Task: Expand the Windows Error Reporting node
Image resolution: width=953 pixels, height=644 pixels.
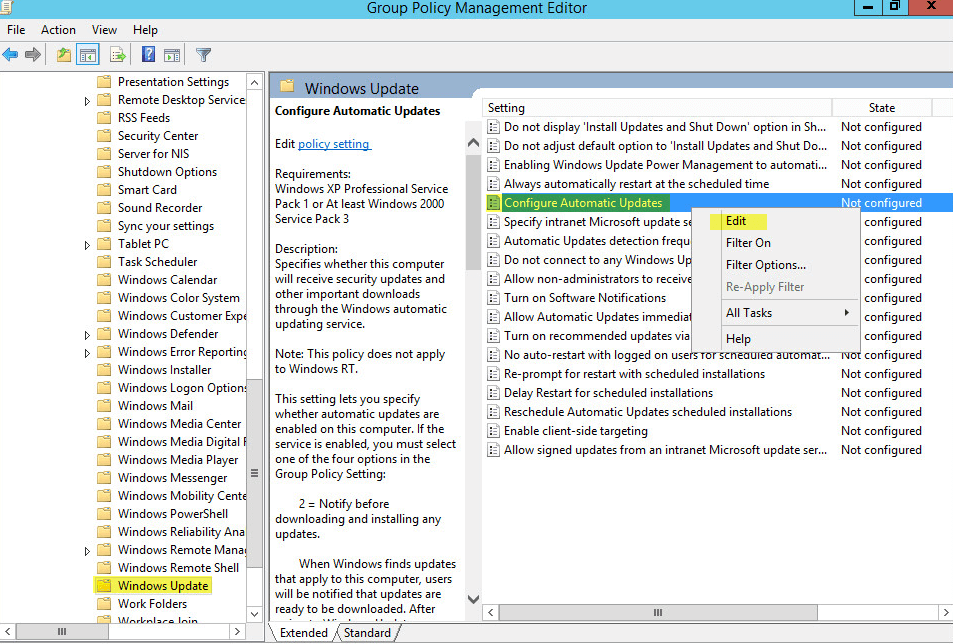Action: coord(87,353)
